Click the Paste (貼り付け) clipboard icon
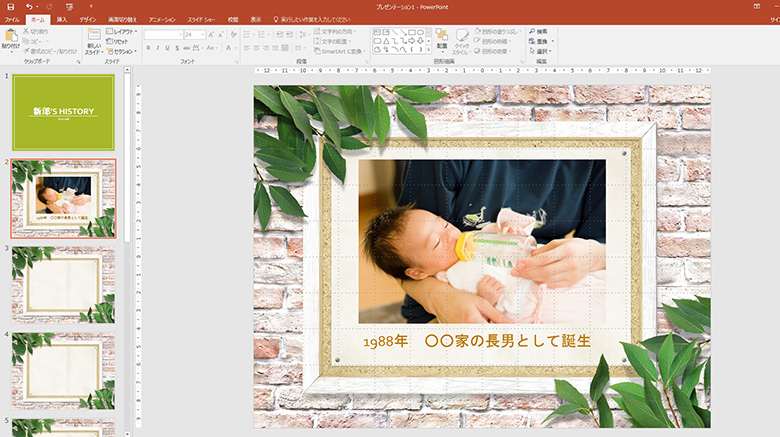 [10, 38]
